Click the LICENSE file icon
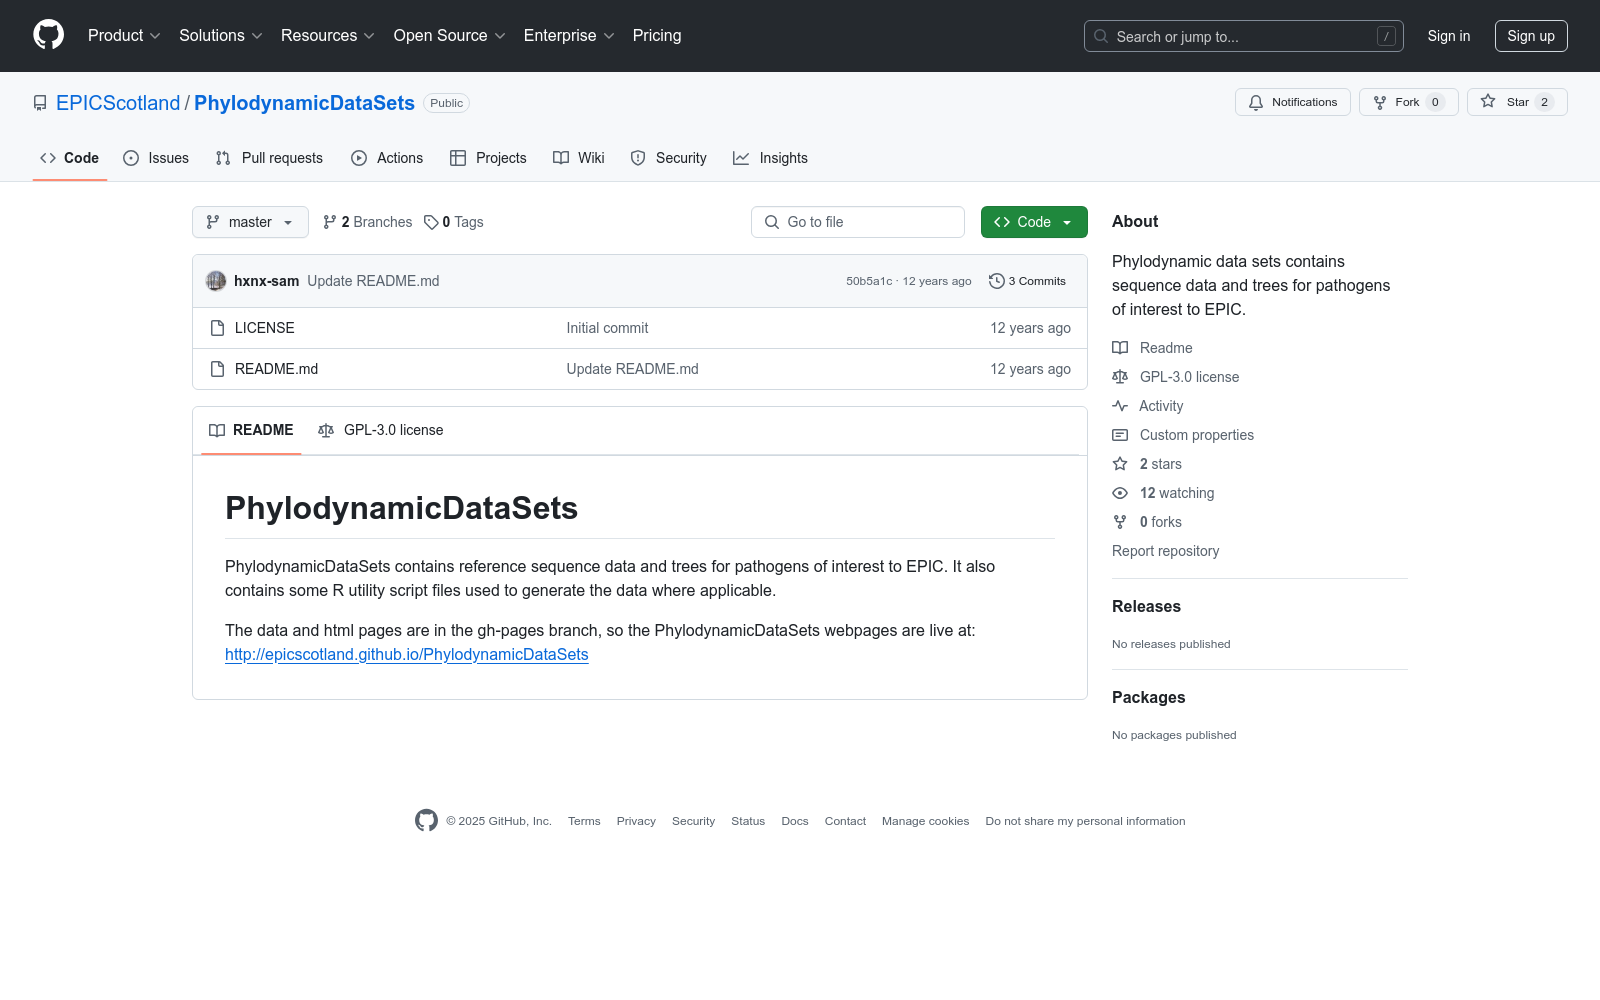Viewport: 1600px width, 1000px height. point(217,328)
